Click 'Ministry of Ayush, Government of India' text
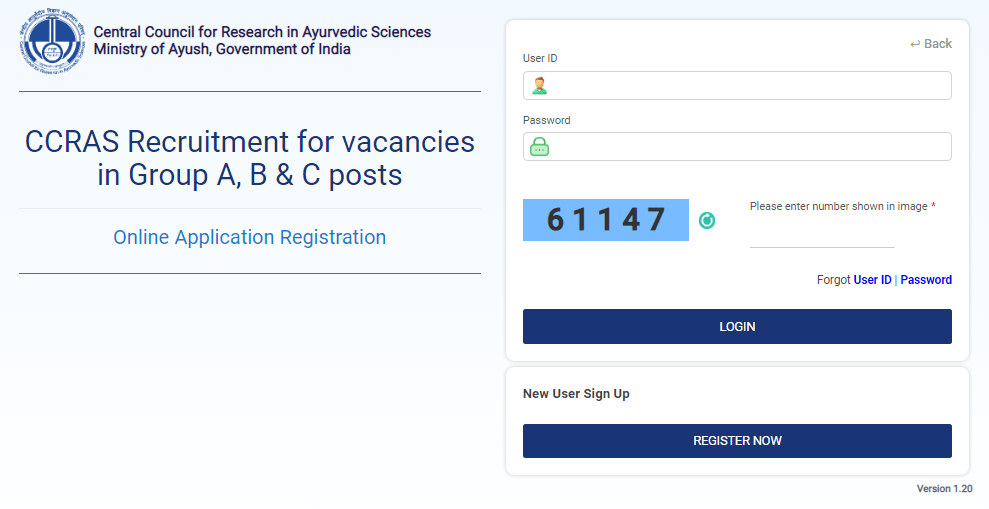Image resolution: width=989 pixels, height=509 pixels. 222,50
